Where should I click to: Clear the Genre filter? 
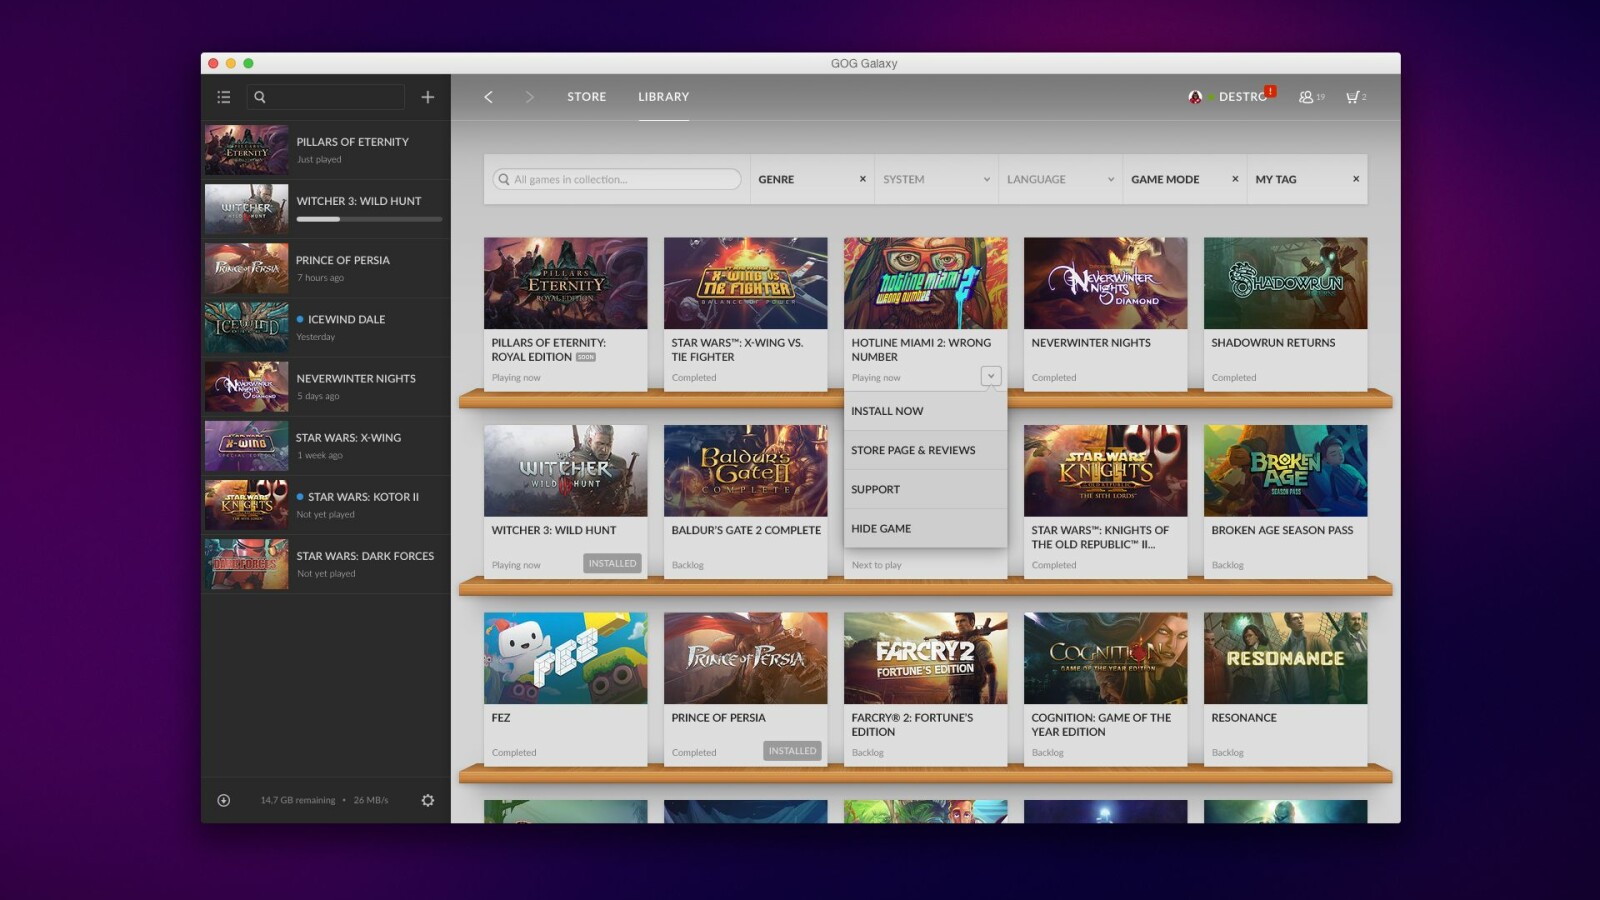tap(862, 179)
